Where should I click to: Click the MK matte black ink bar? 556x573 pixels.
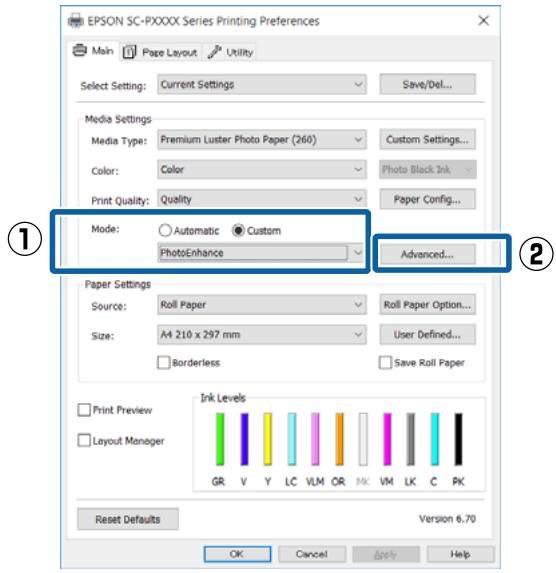(x=363, y=439)
